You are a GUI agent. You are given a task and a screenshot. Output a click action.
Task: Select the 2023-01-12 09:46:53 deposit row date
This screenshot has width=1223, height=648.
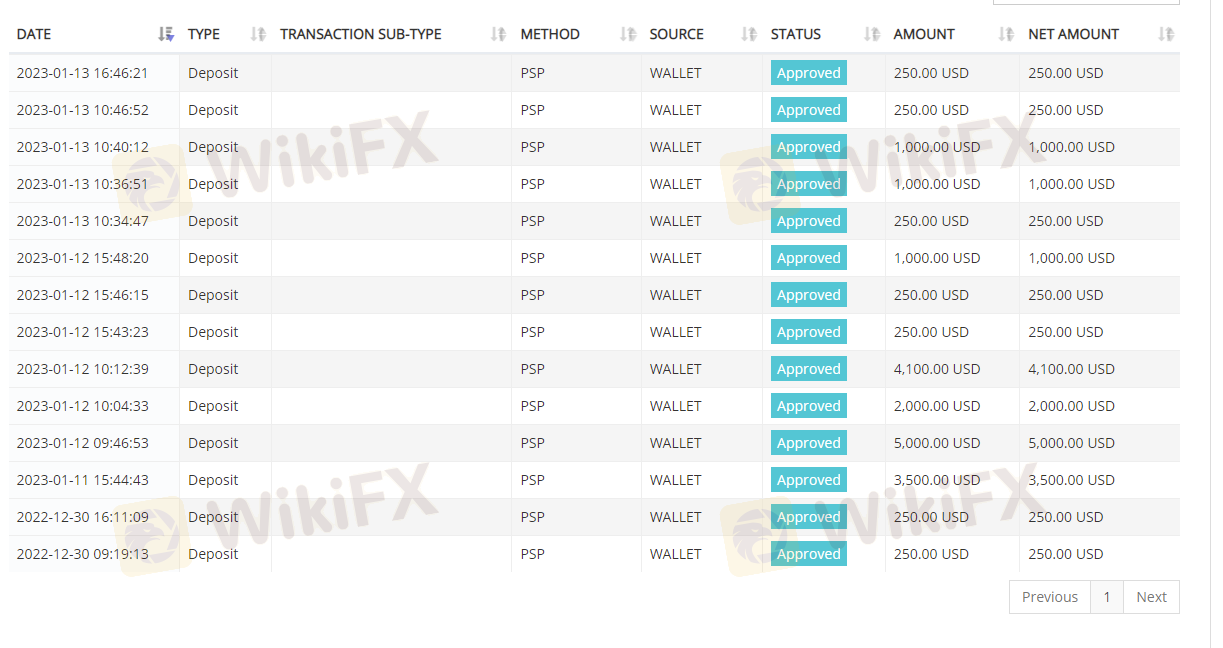82,443
